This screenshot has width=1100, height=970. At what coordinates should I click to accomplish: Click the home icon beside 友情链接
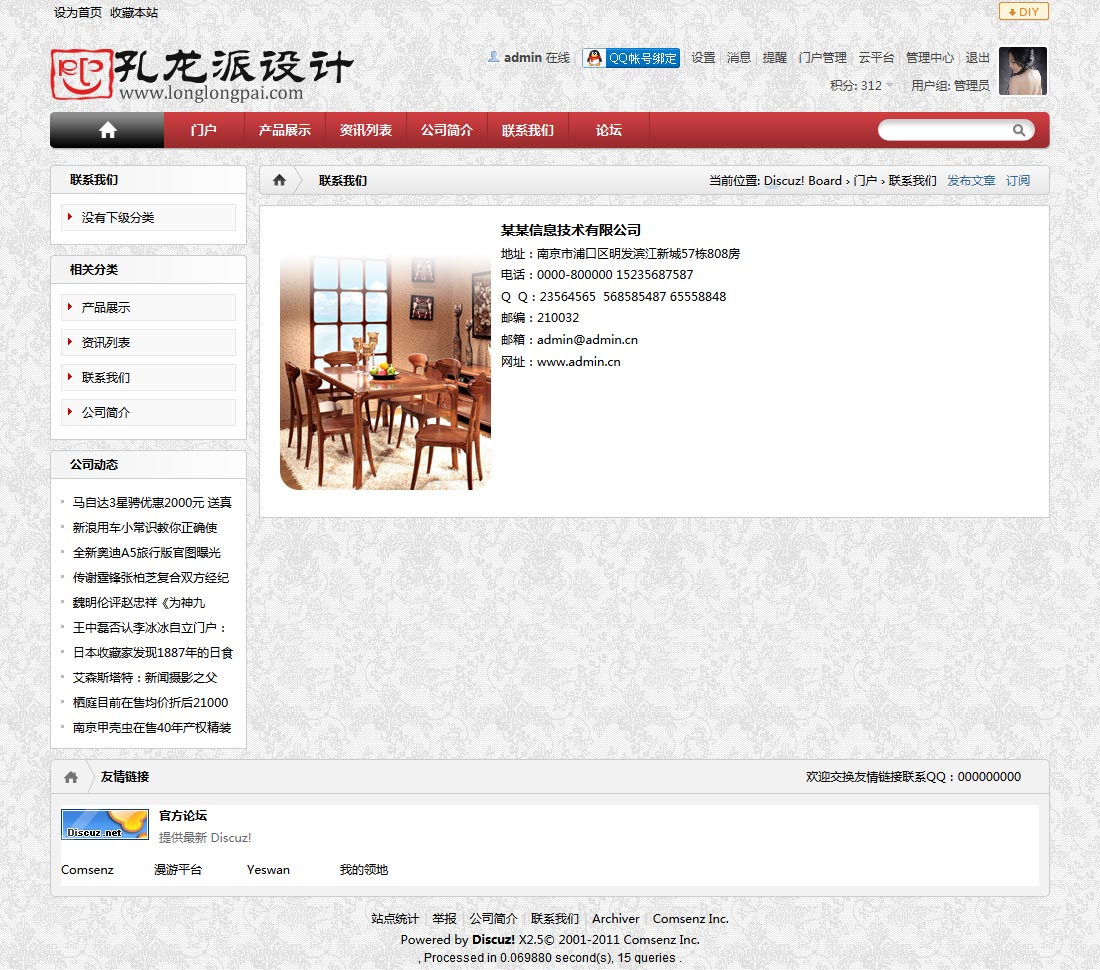(71, 776)
